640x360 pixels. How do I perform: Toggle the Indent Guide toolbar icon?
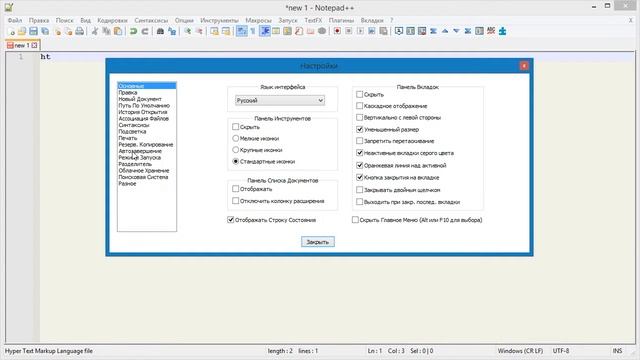(264, 31)
